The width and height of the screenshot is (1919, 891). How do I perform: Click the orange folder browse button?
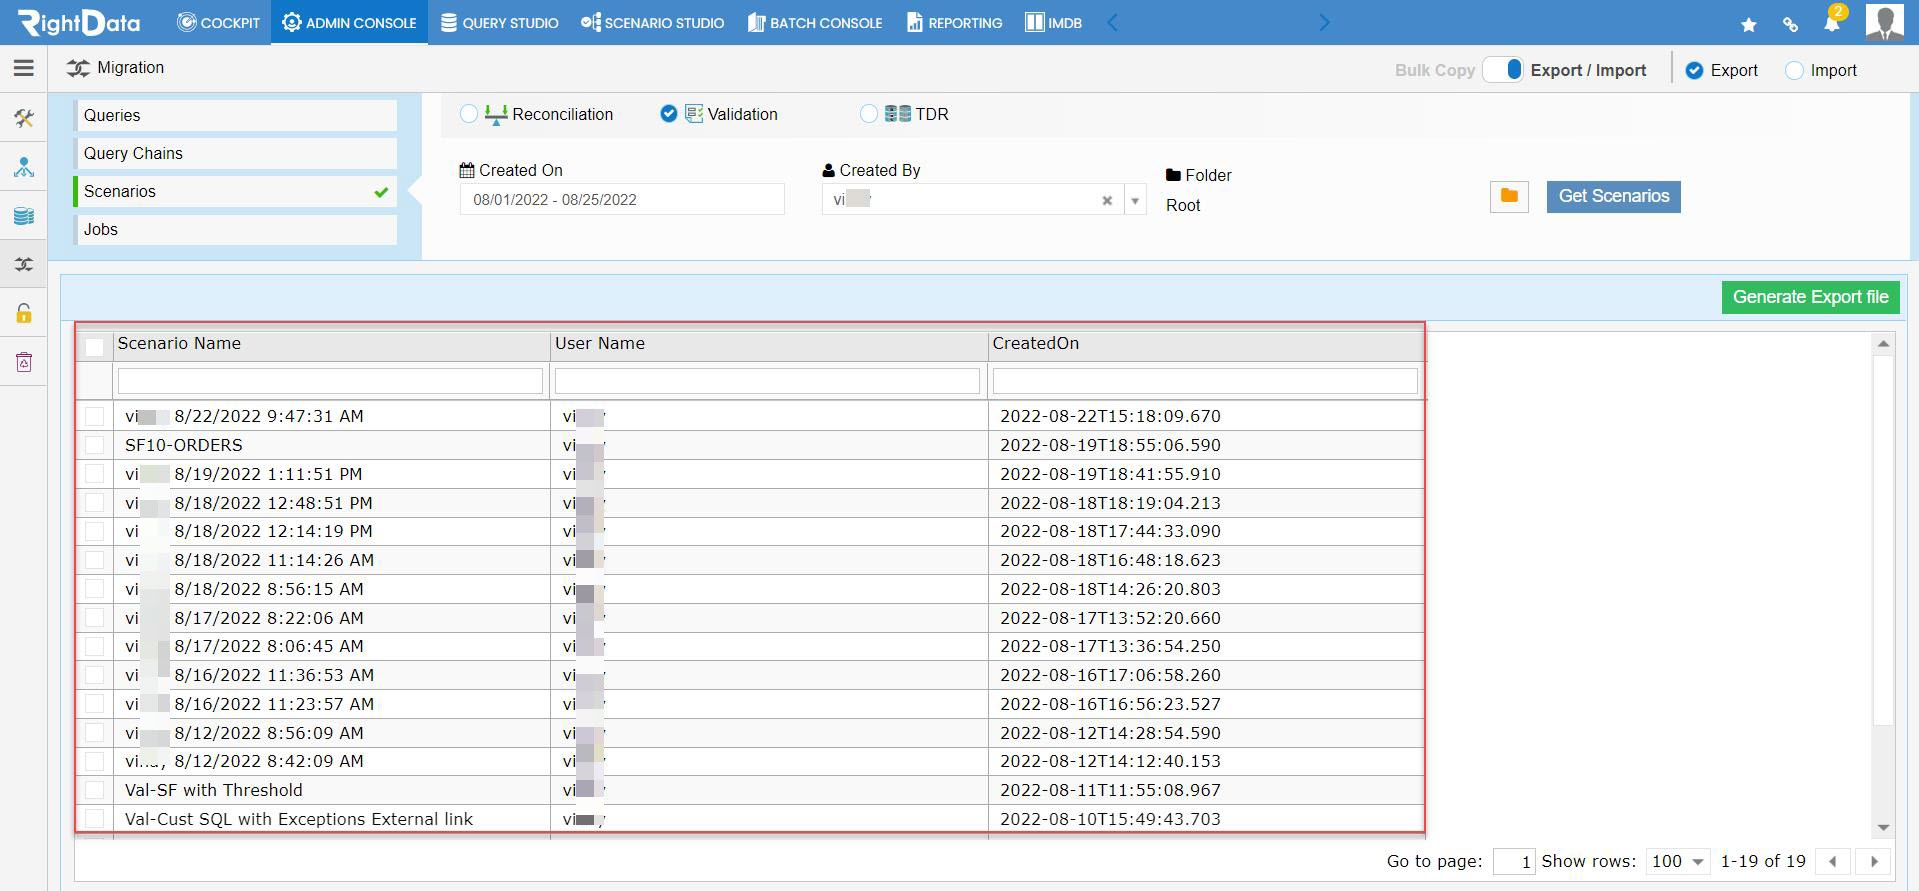coord(1509,196)
